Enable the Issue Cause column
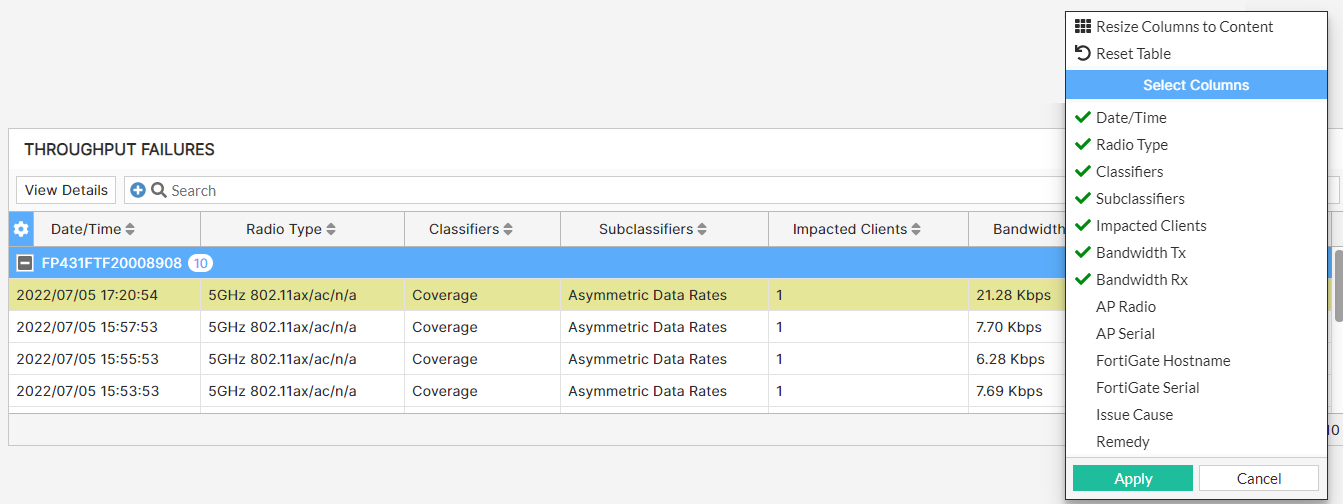The height and width of the screenshot is (504, 1343). (x=1134, y=415)
